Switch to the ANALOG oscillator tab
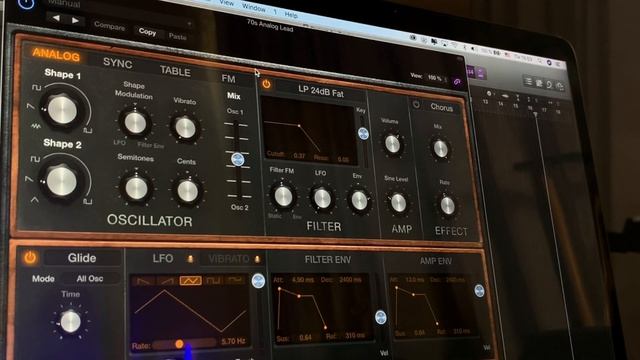Screen dimensions: 640x360 (56, 54)
